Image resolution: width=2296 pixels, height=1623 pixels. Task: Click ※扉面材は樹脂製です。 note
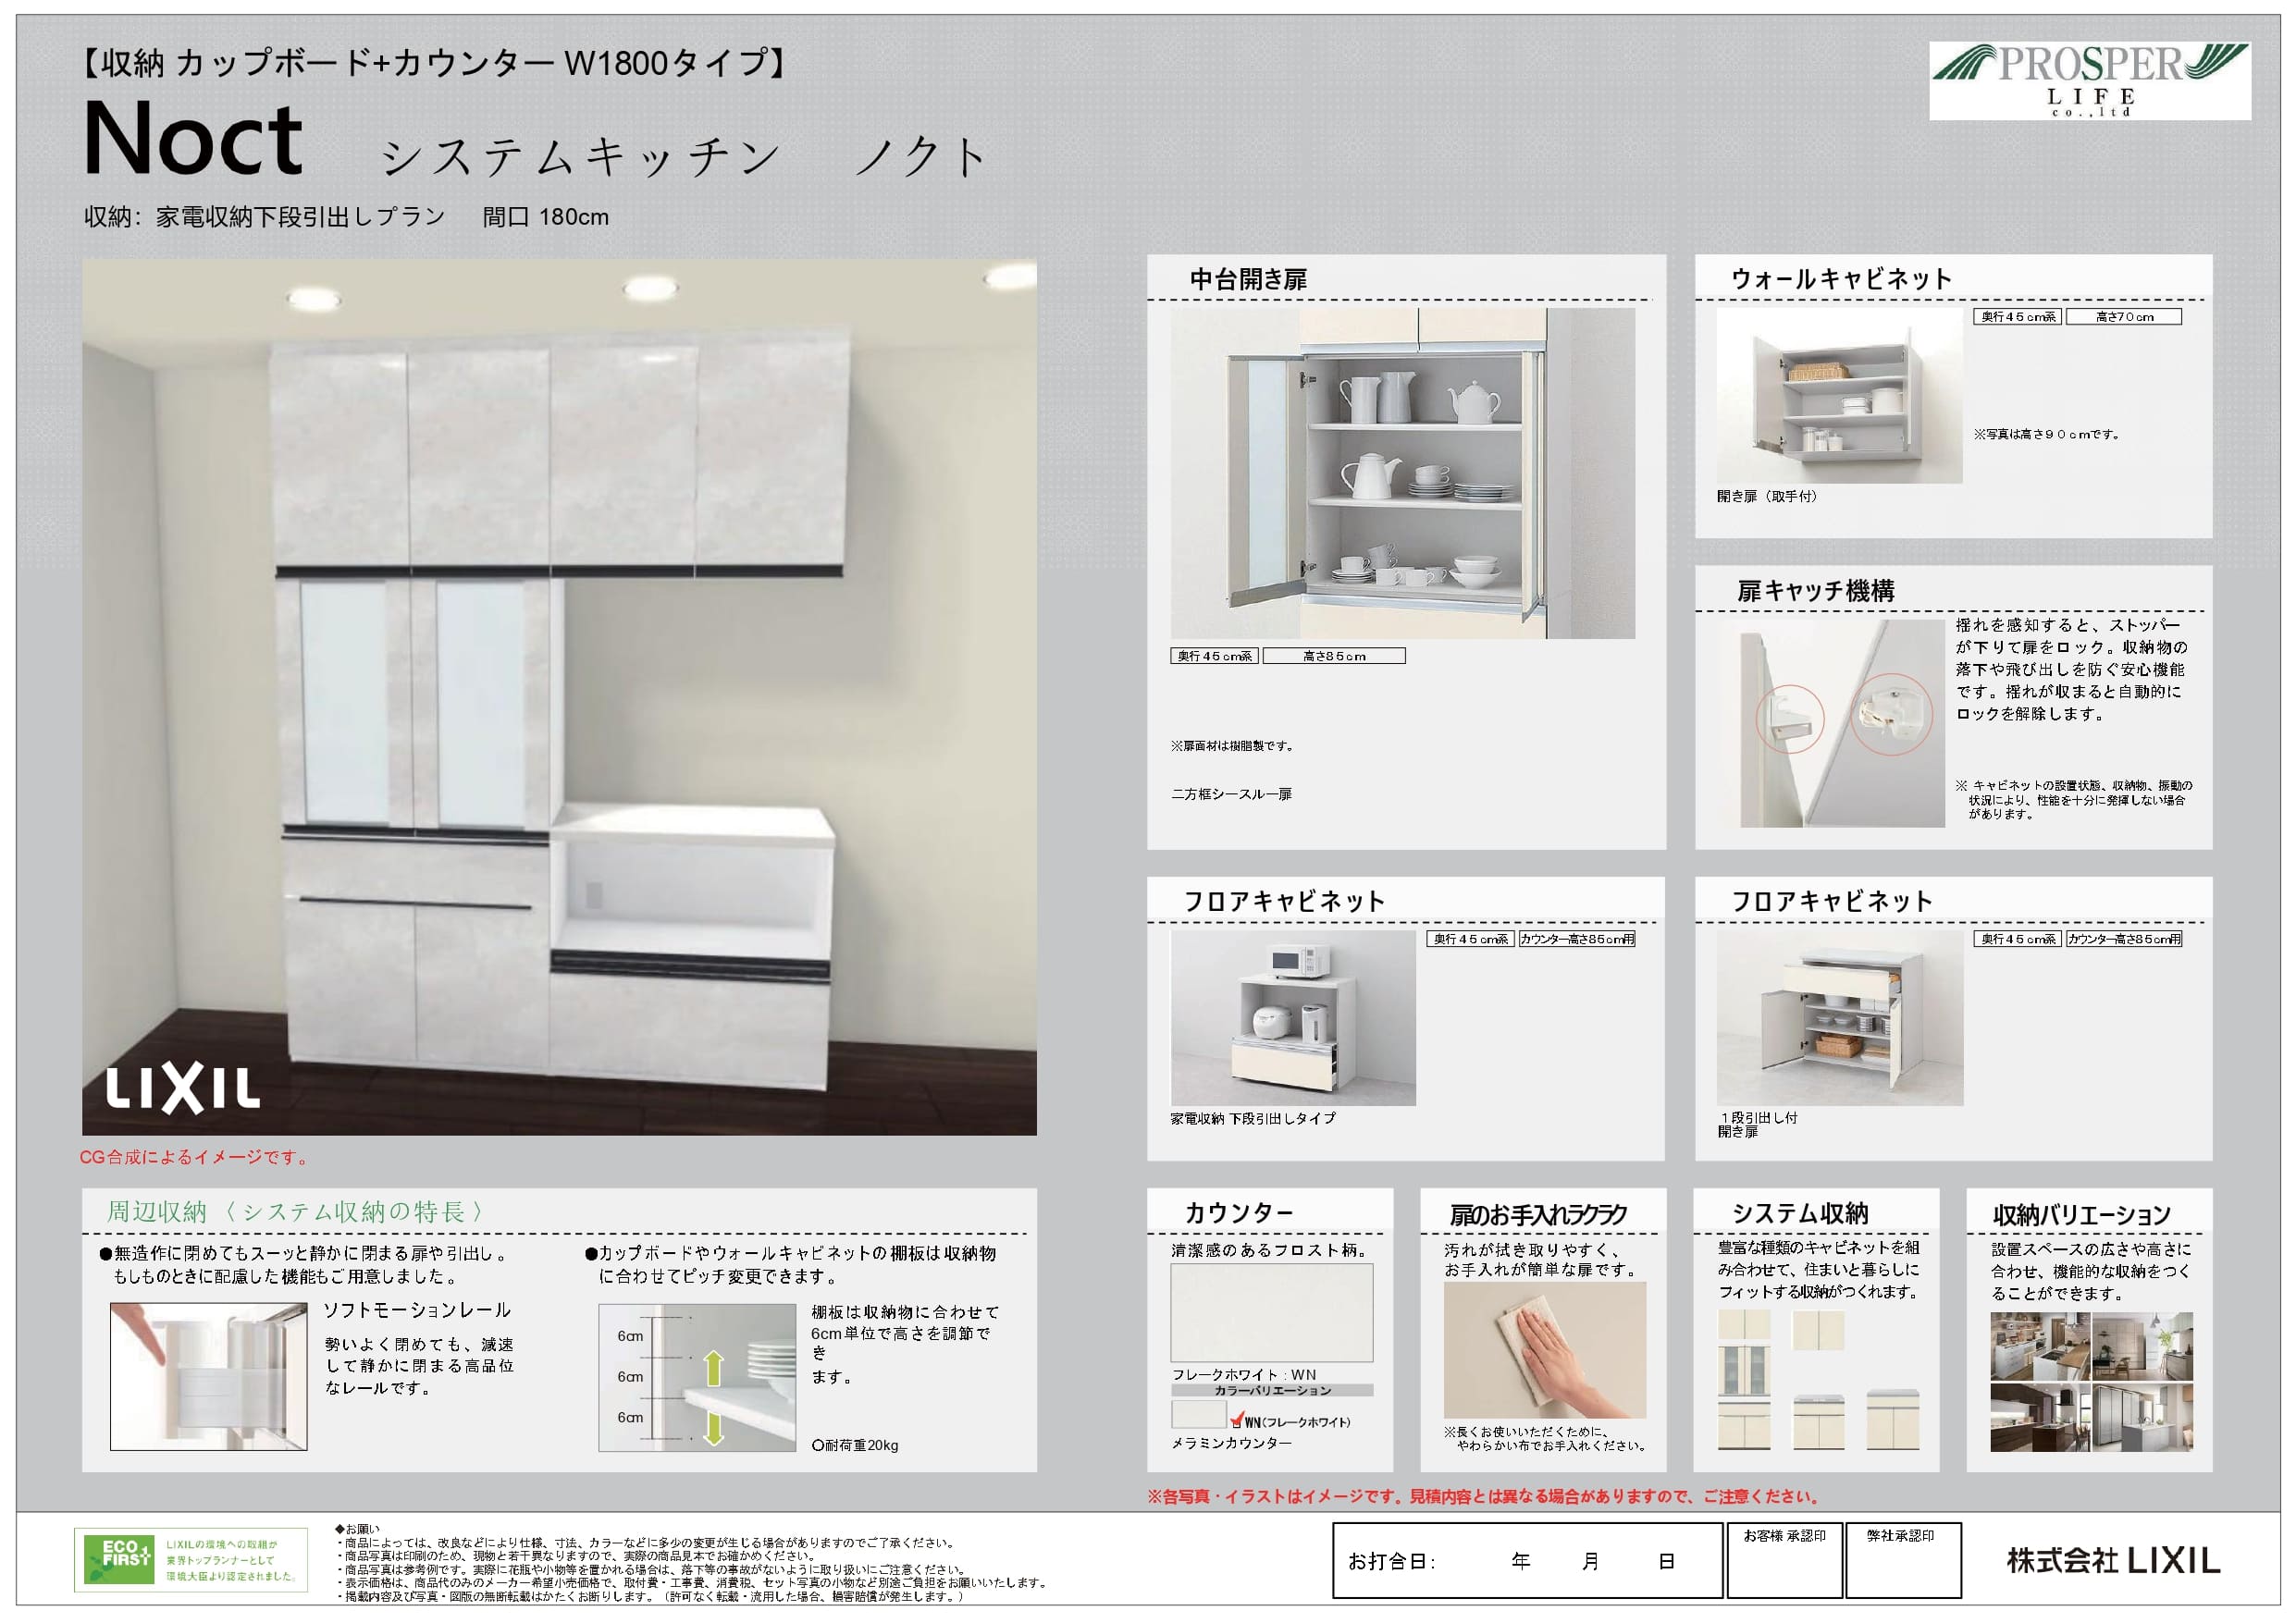coord(1233,746)
